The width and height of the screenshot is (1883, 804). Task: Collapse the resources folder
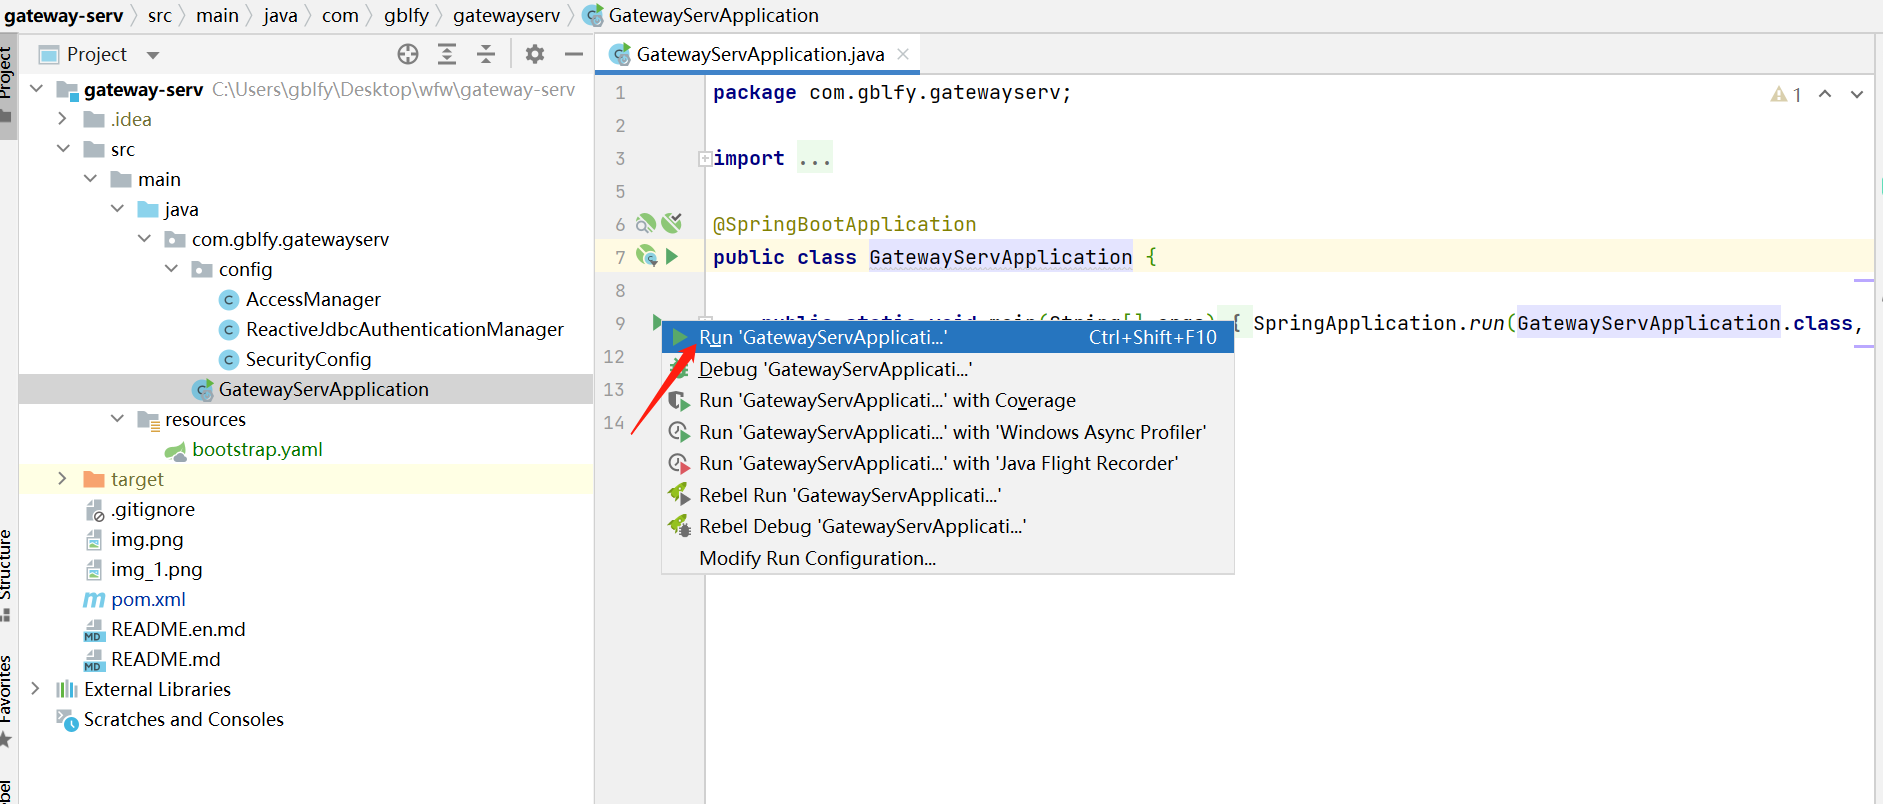coord(117,419)
